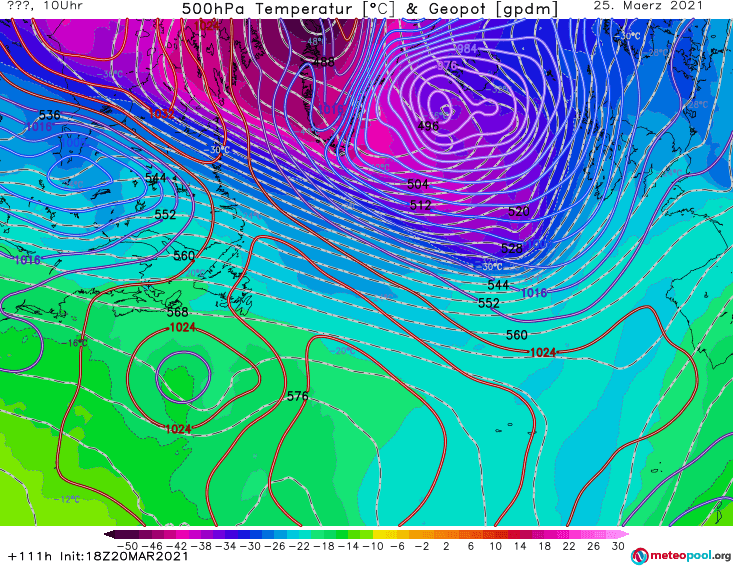
Task: Click the '-18' value on color scale
Action: click(x=324, y=546)
